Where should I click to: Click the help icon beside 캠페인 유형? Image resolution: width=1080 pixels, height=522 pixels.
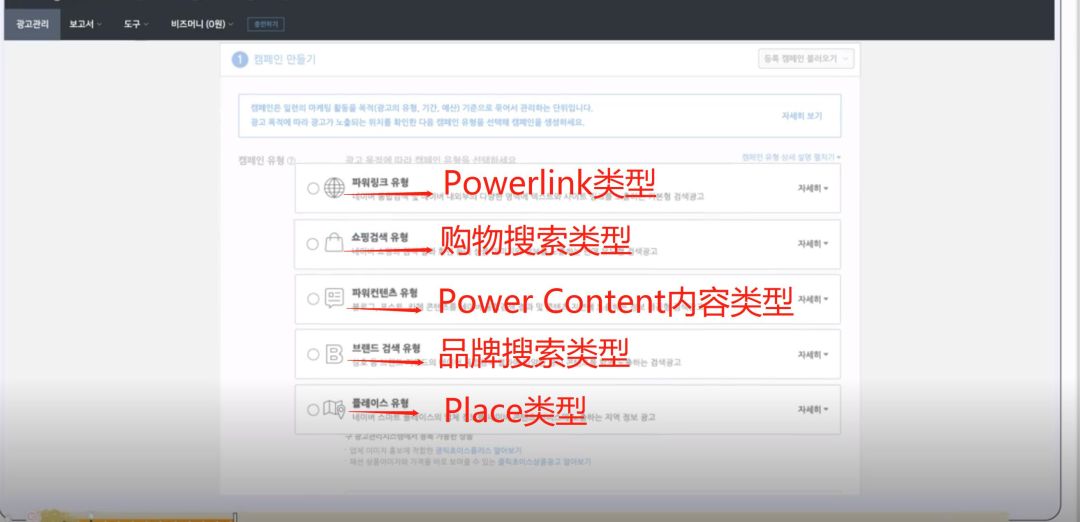coord(291,160)
